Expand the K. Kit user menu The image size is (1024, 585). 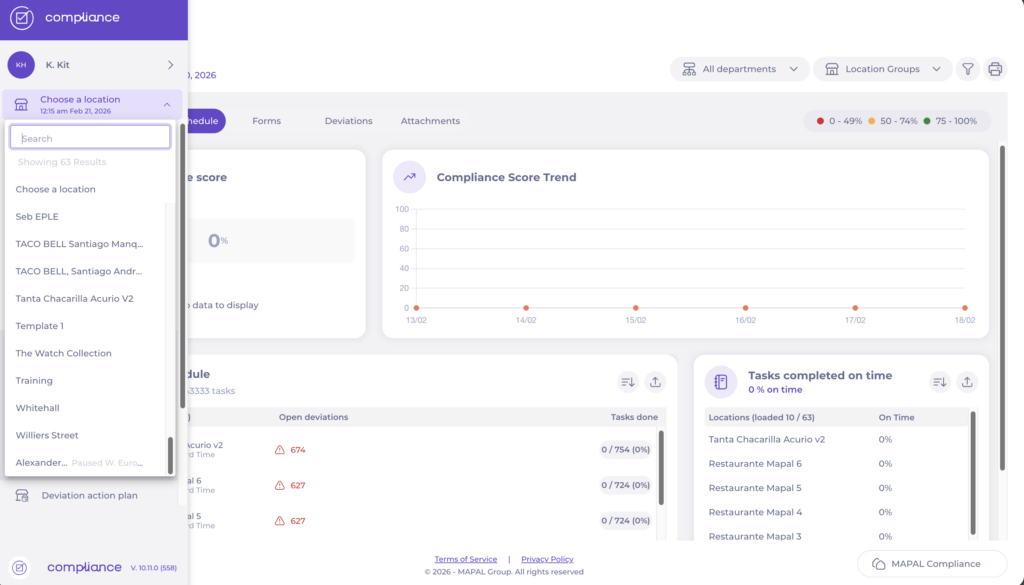click(170, 65)
